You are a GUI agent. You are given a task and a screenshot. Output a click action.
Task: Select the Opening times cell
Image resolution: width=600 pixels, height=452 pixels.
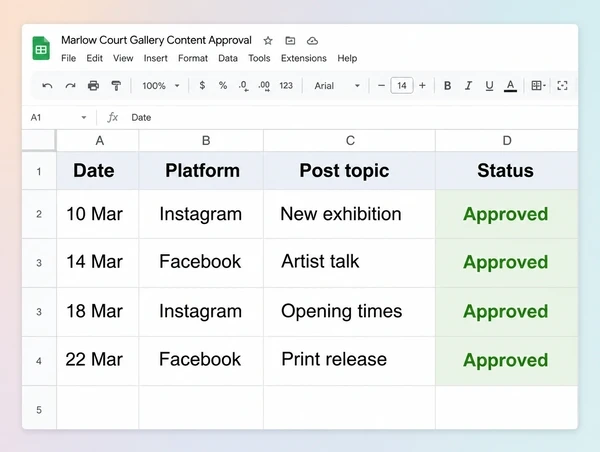pyautogui.click(x=349, y=312)
